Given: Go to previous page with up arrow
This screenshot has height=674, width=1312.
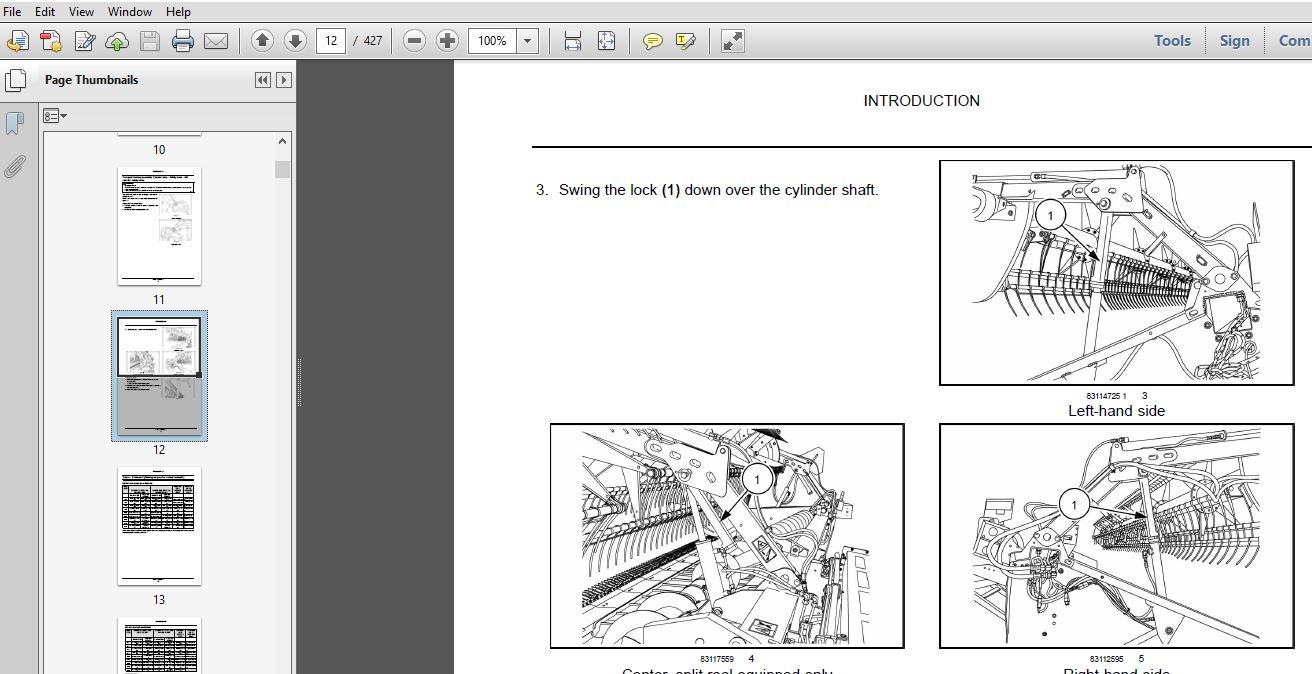Looking at the screenshot, I should coord(262,41).
